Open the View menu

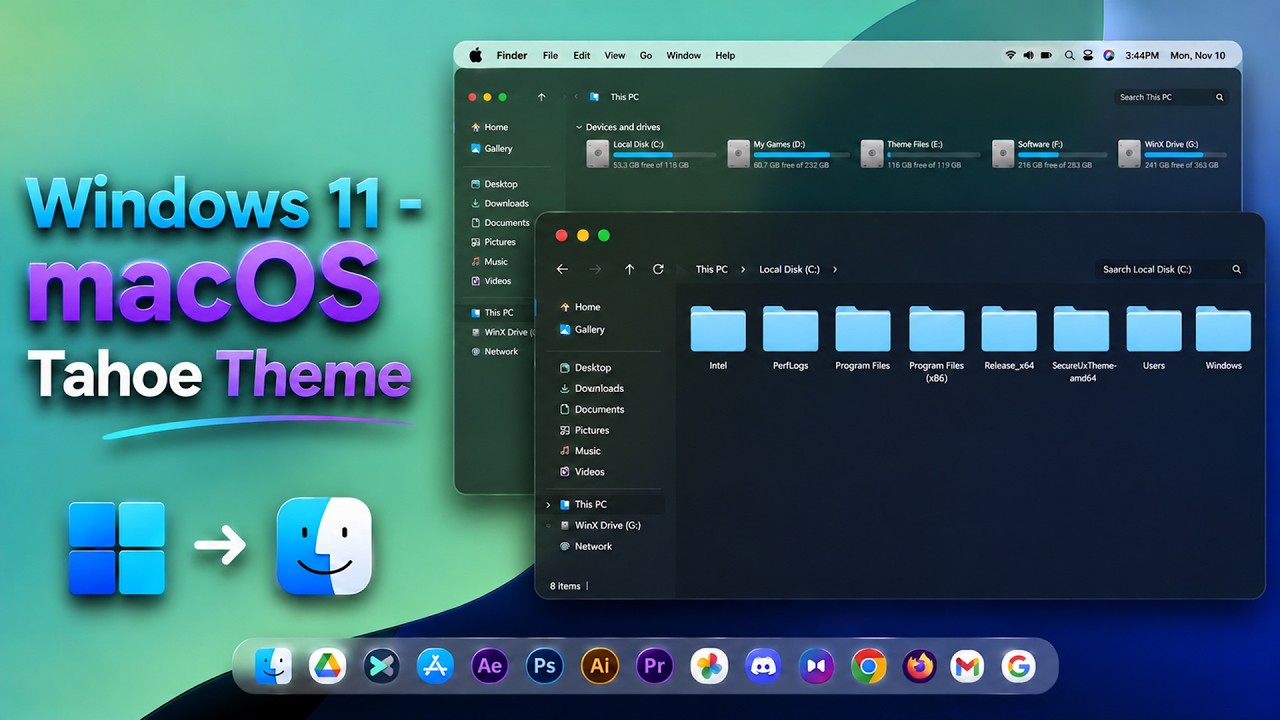(615, 55)
